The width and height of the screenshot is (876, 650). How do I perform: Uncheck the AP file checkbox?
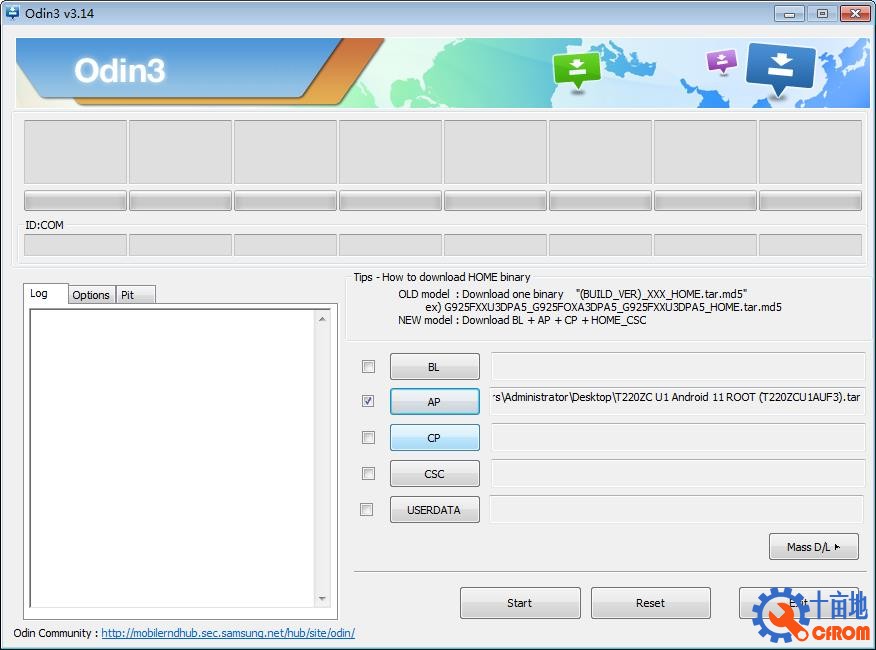click(x=368, y=401)
